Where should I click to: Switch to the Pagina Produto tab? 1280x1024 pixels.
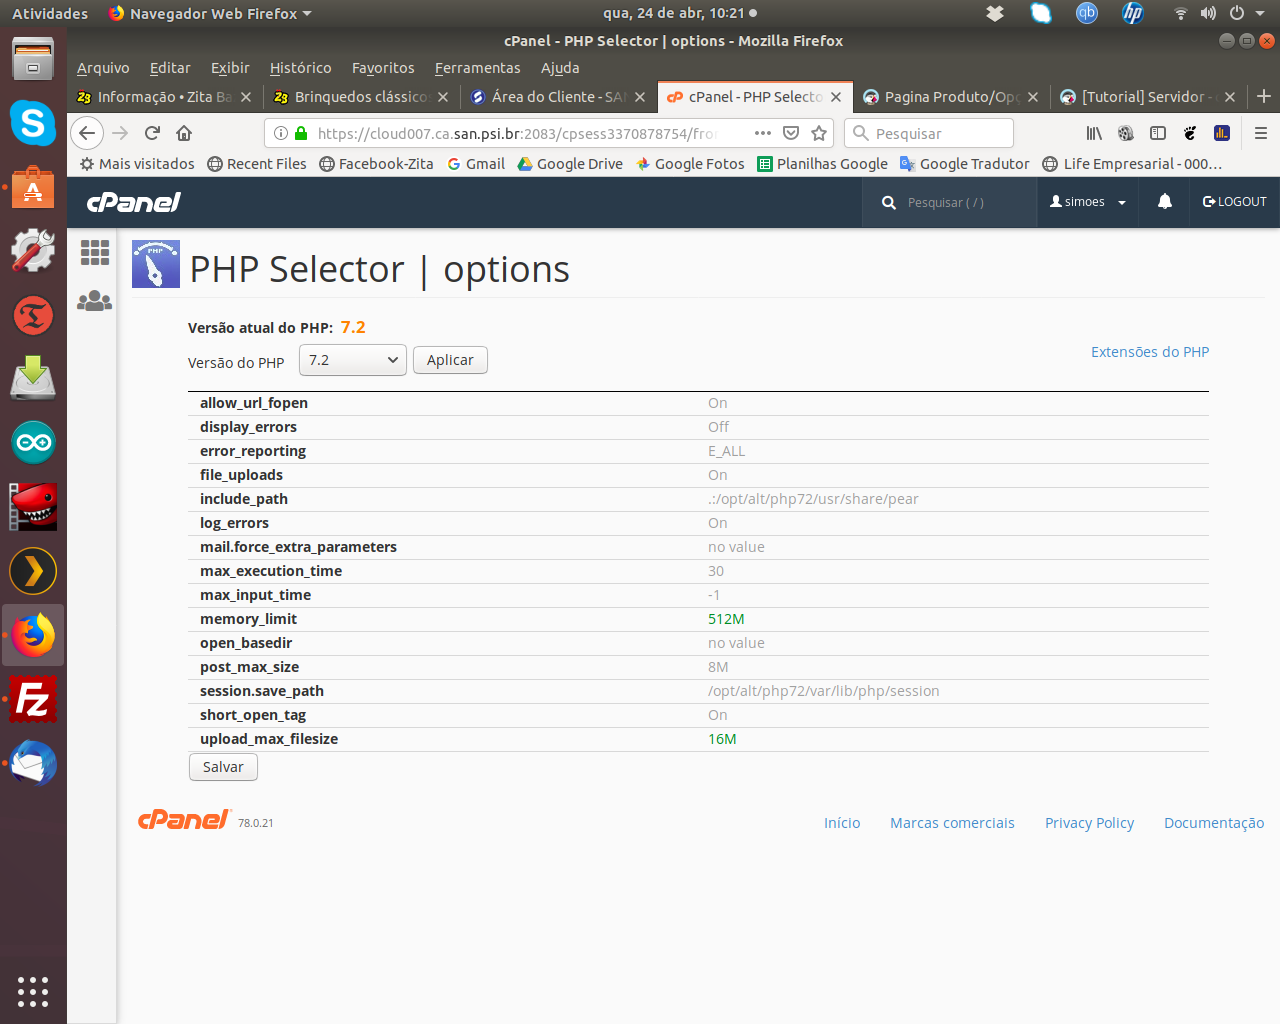point(950,97)
